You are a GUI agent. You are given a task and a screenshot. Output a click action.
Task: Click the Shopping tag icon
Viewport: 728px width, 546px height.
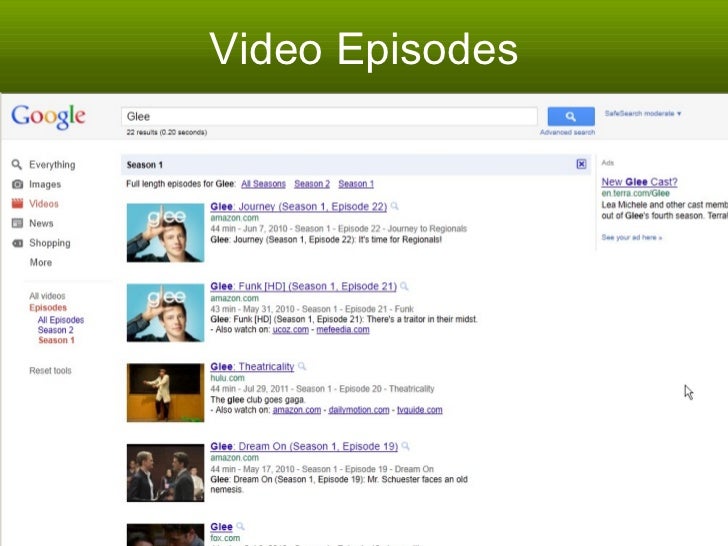(x=17, y=243)
